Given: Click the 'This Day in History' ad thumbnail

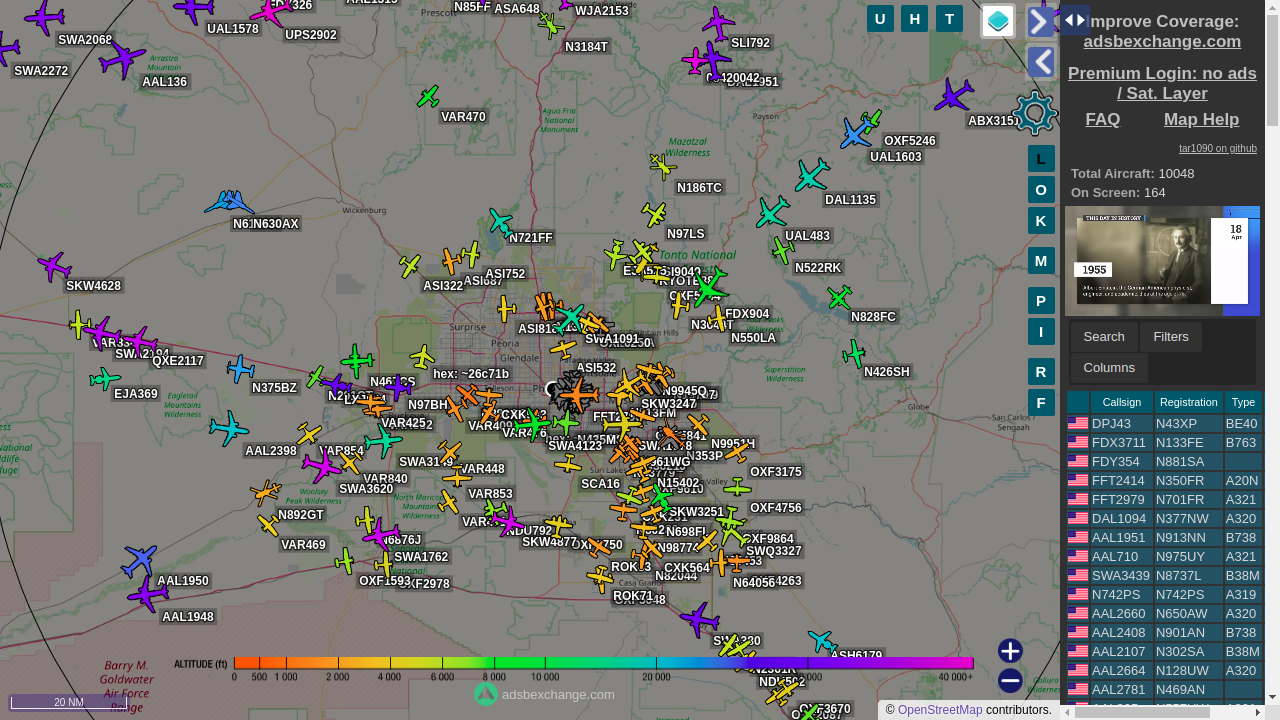Looking at the screenshot, I should (x=1162, y=261).
